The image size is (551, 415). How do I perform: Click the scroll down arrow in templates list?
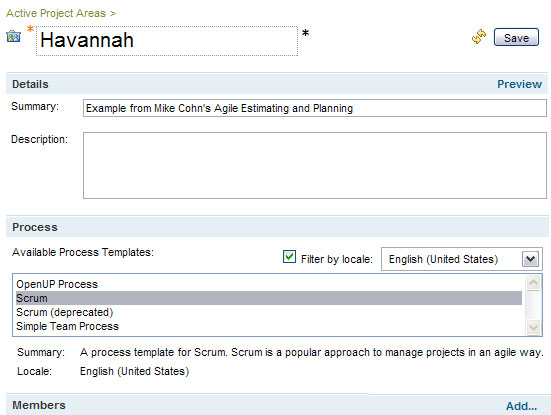(533, 328)
